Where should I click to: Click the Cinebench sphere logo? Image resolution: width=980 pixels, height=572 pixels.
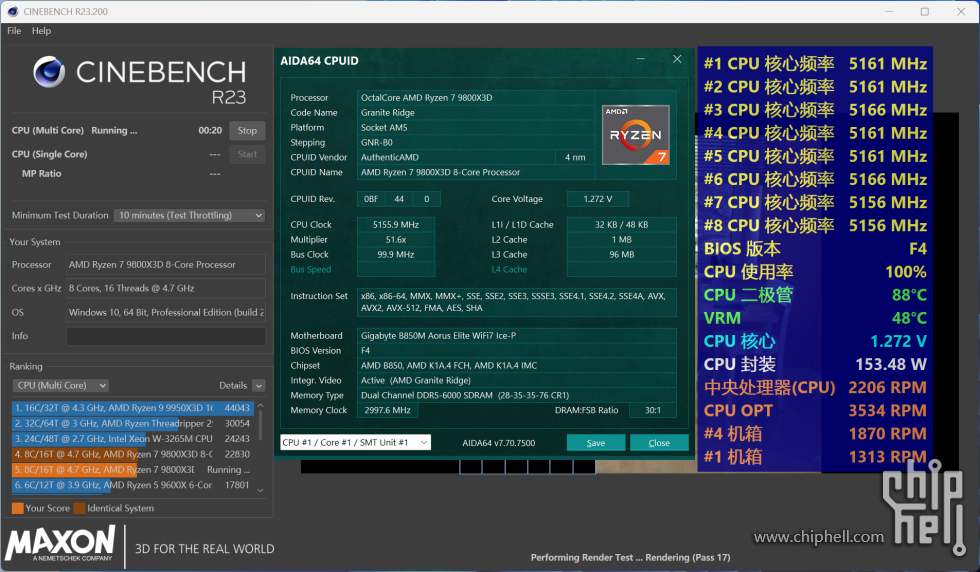point(49,71)
